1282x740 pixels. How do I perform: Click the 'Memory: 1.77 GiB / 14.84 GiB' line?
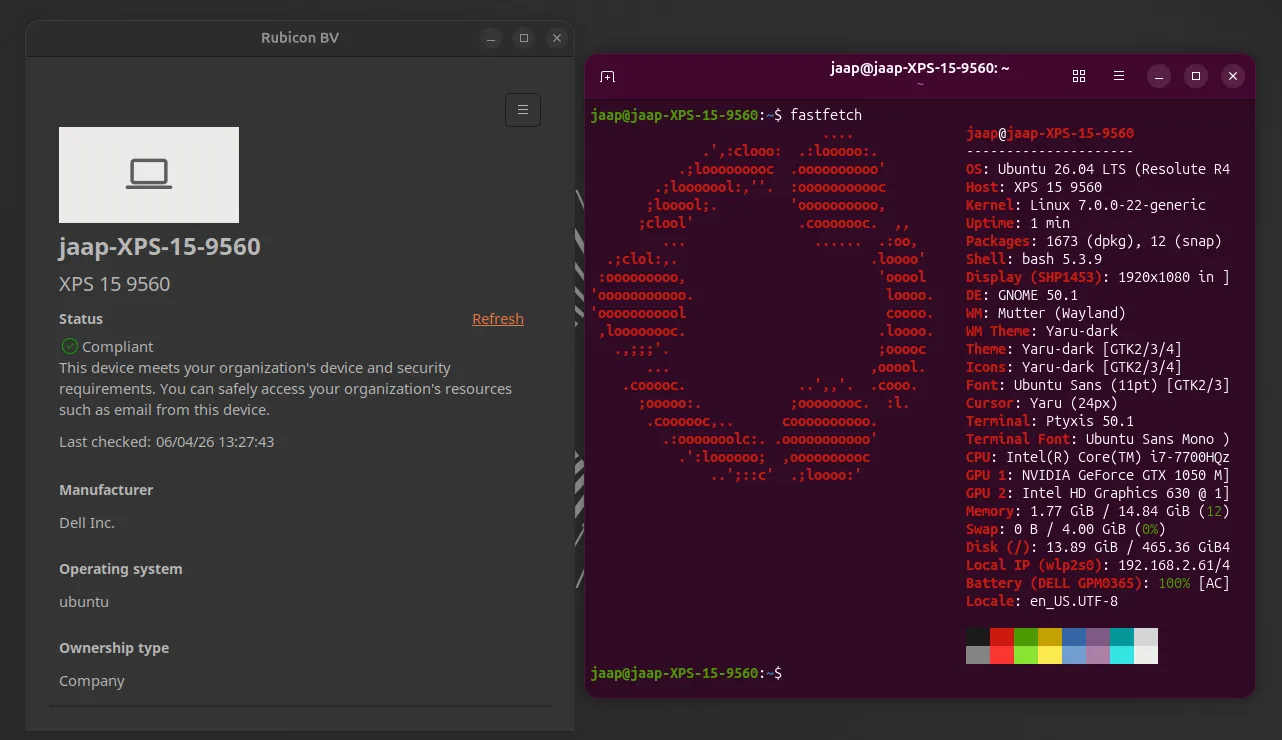tap(1098, 511)
